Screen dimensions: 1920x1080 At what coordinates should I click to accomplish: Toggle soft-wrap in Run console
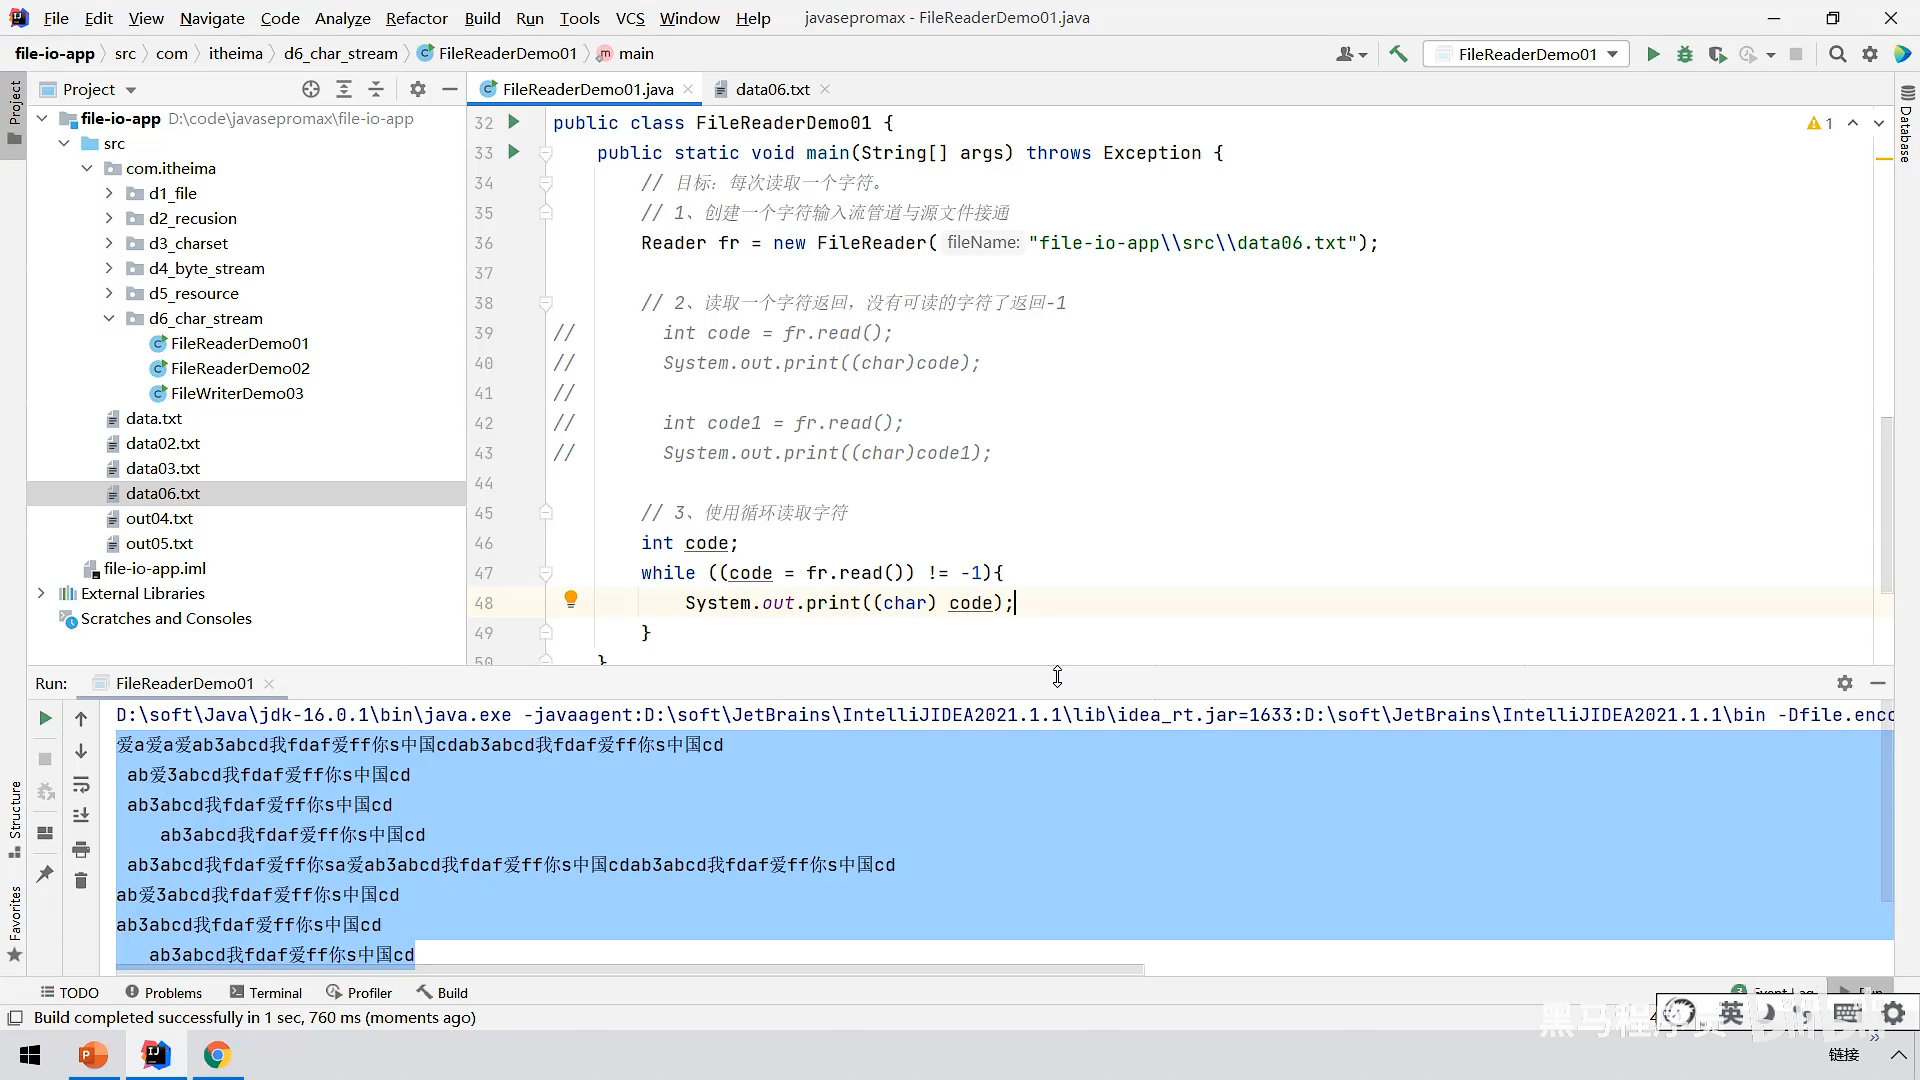coord(81,785)
